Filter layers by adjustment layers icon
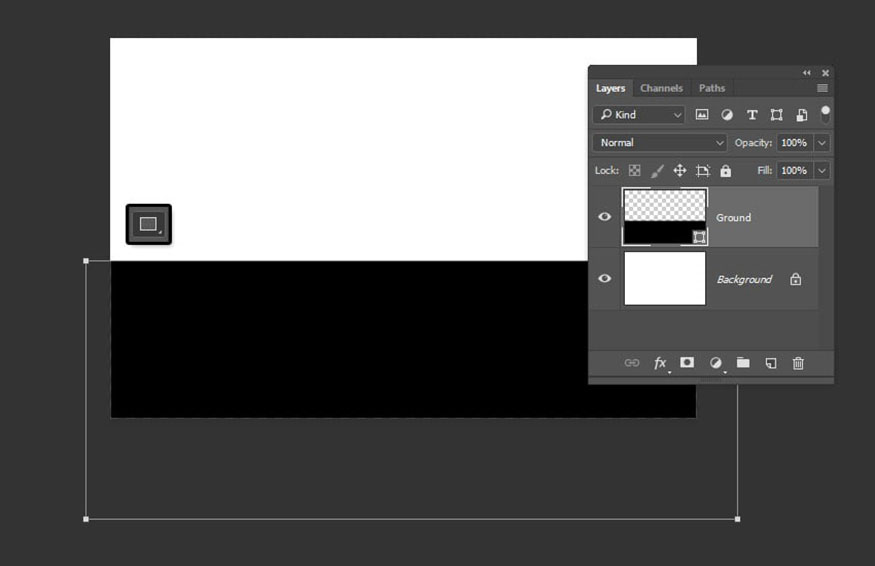 [x=727, y=114]
